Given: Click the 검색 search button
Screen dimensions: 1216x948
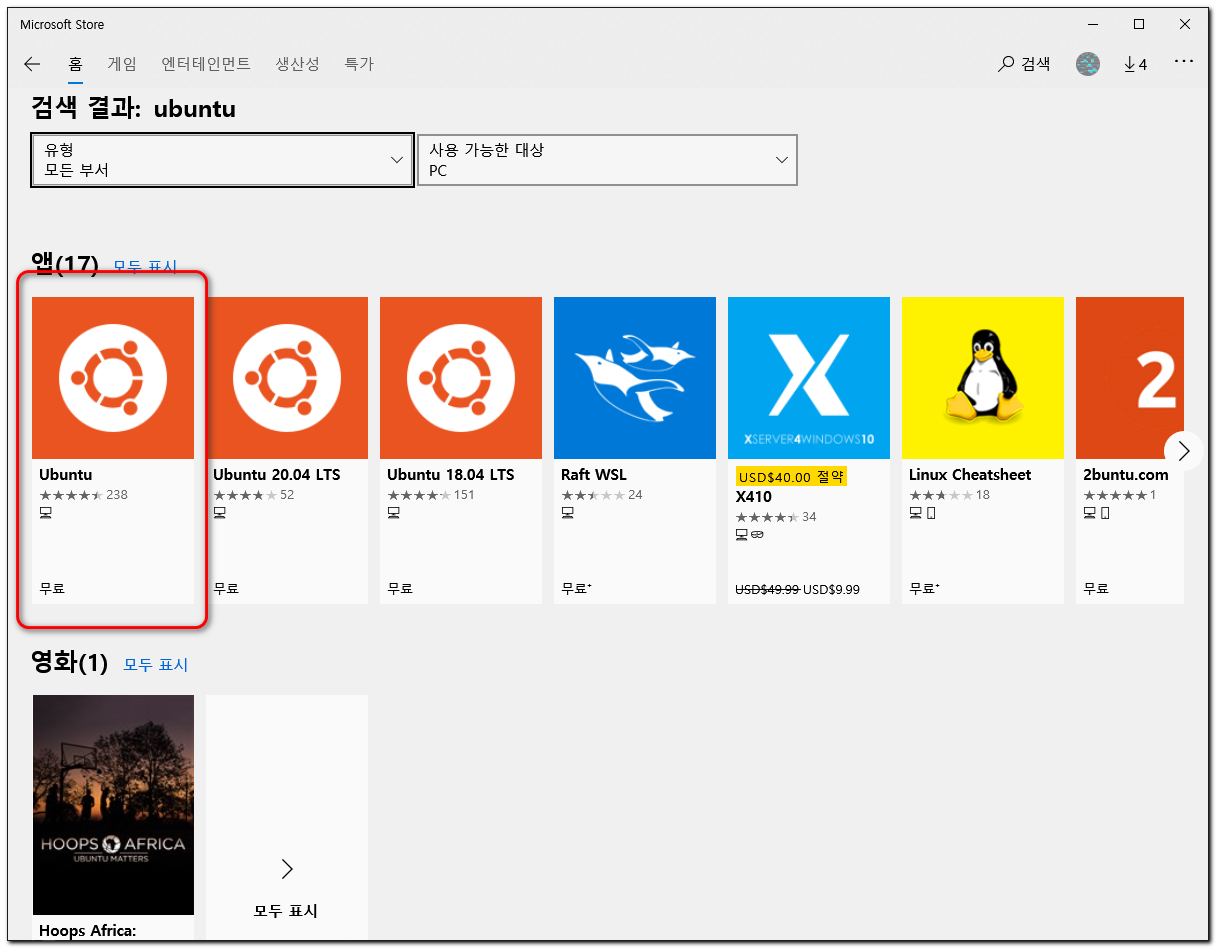Looking at the screenshot, I should (1024, 64).
